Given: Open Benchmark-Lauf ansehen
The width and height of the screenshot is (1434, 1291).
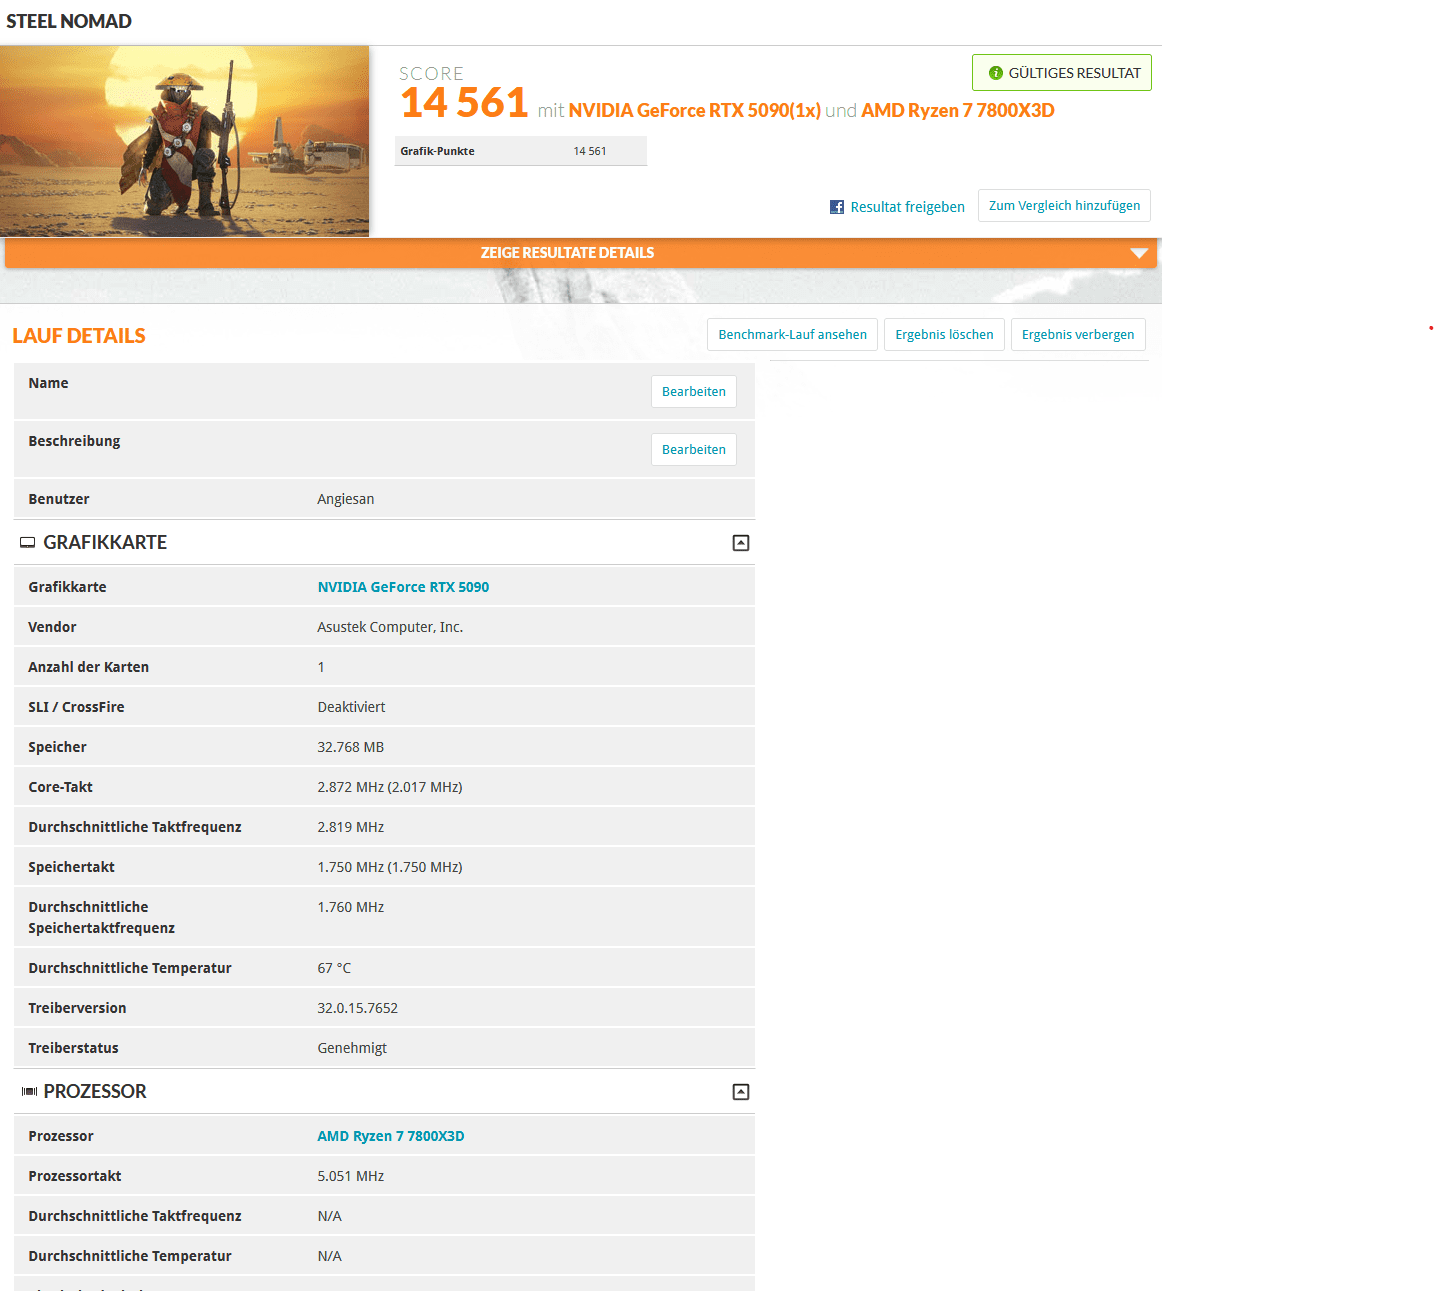Looking at the screenshot, I should pos(792,335).
